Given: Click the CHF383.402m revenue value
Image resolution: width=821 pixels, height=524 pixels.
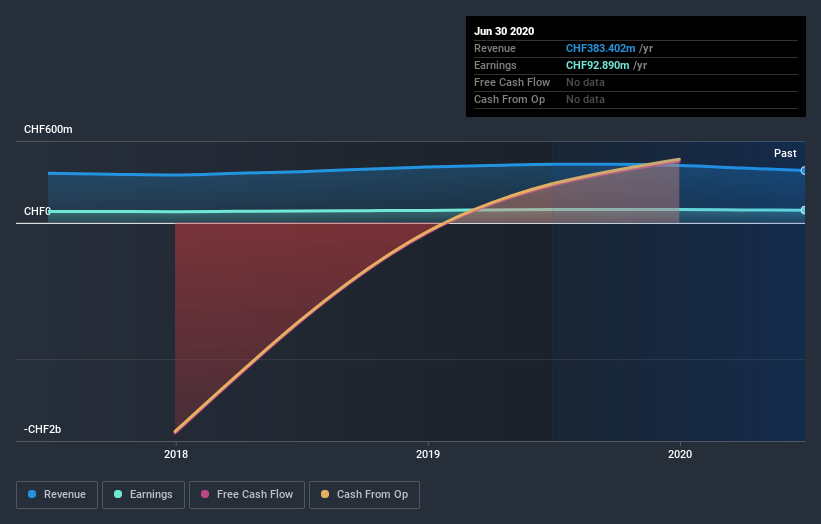Looking at the screenshot, I should coord(601,48).
